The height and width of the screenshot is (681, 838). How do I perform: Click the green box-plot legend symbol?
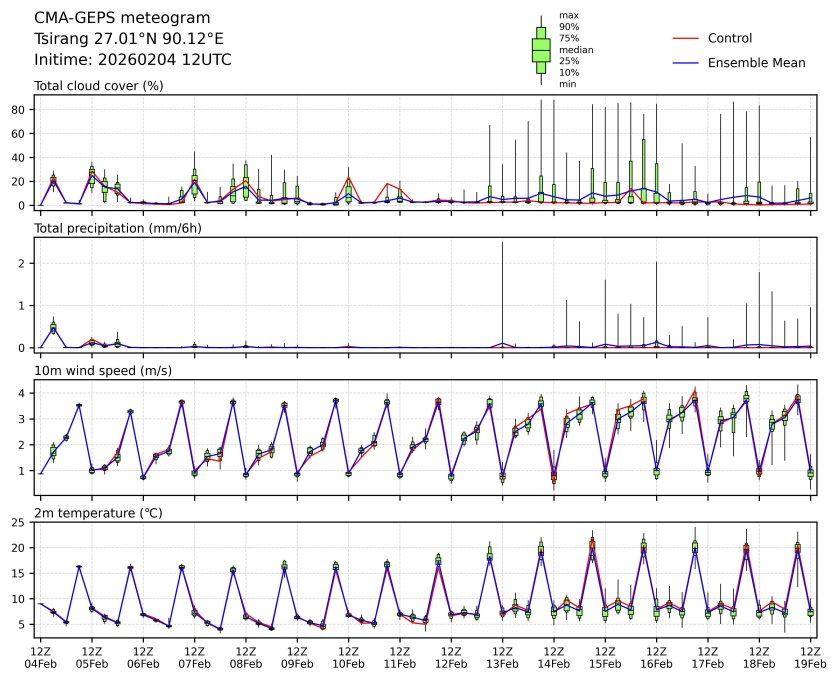(x=541, y=50)
